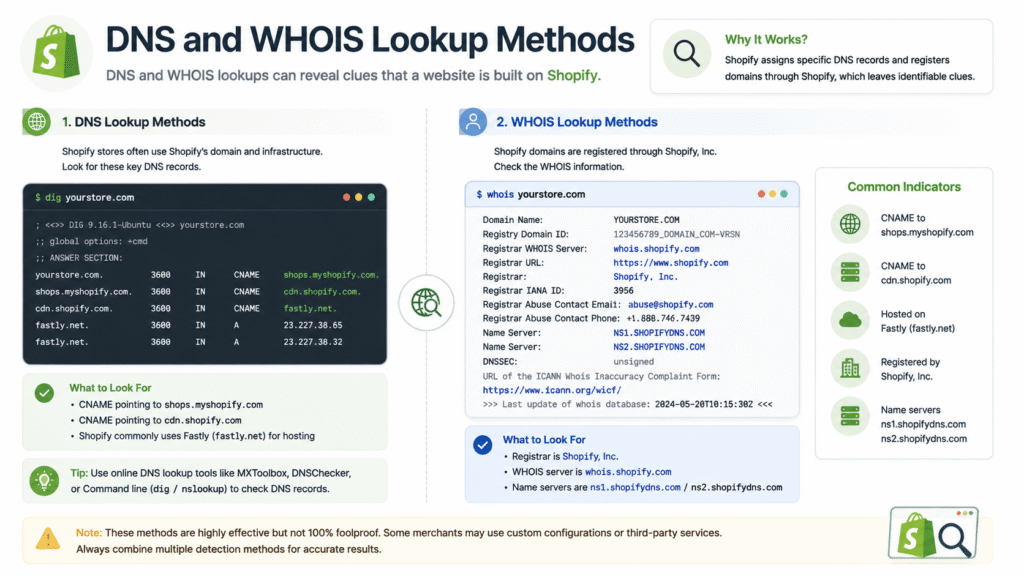Click the IP address 23.227.38.32
The image size is (1024, 576).
click(x=312, y=342)
